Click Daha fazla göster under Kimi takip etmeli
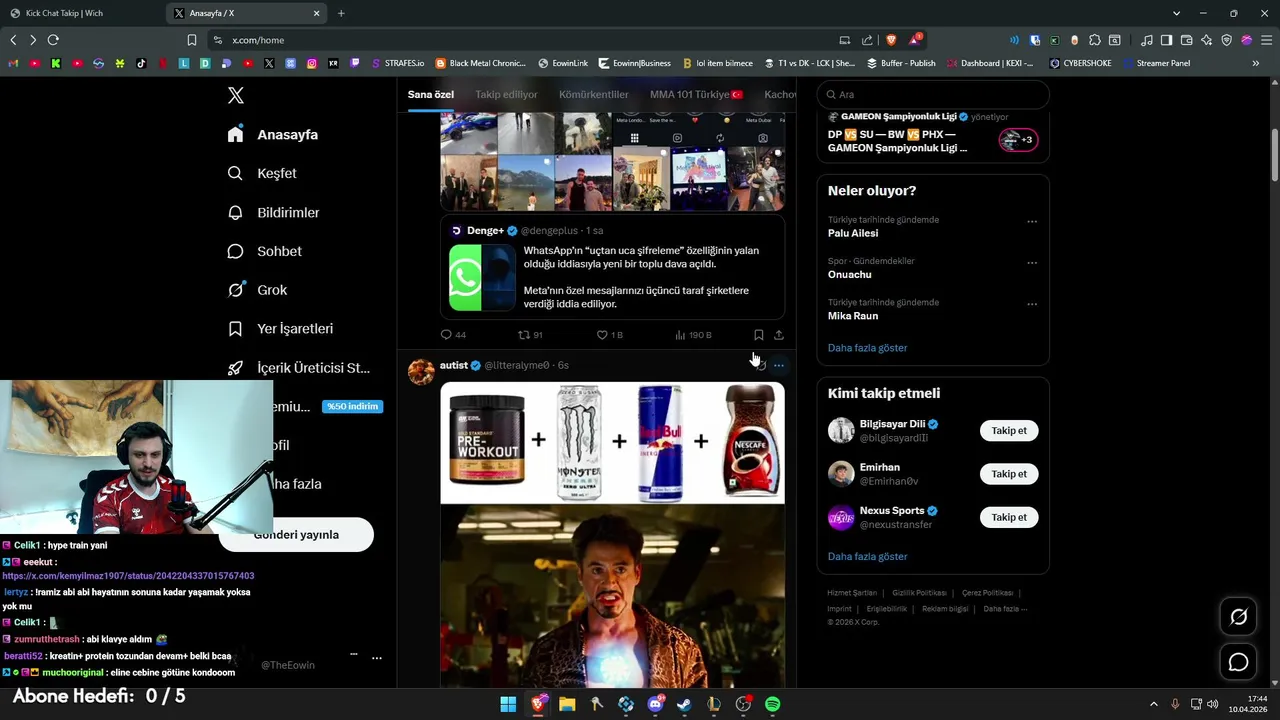The height and width of the screenshot is (720, 1280). 867,556
